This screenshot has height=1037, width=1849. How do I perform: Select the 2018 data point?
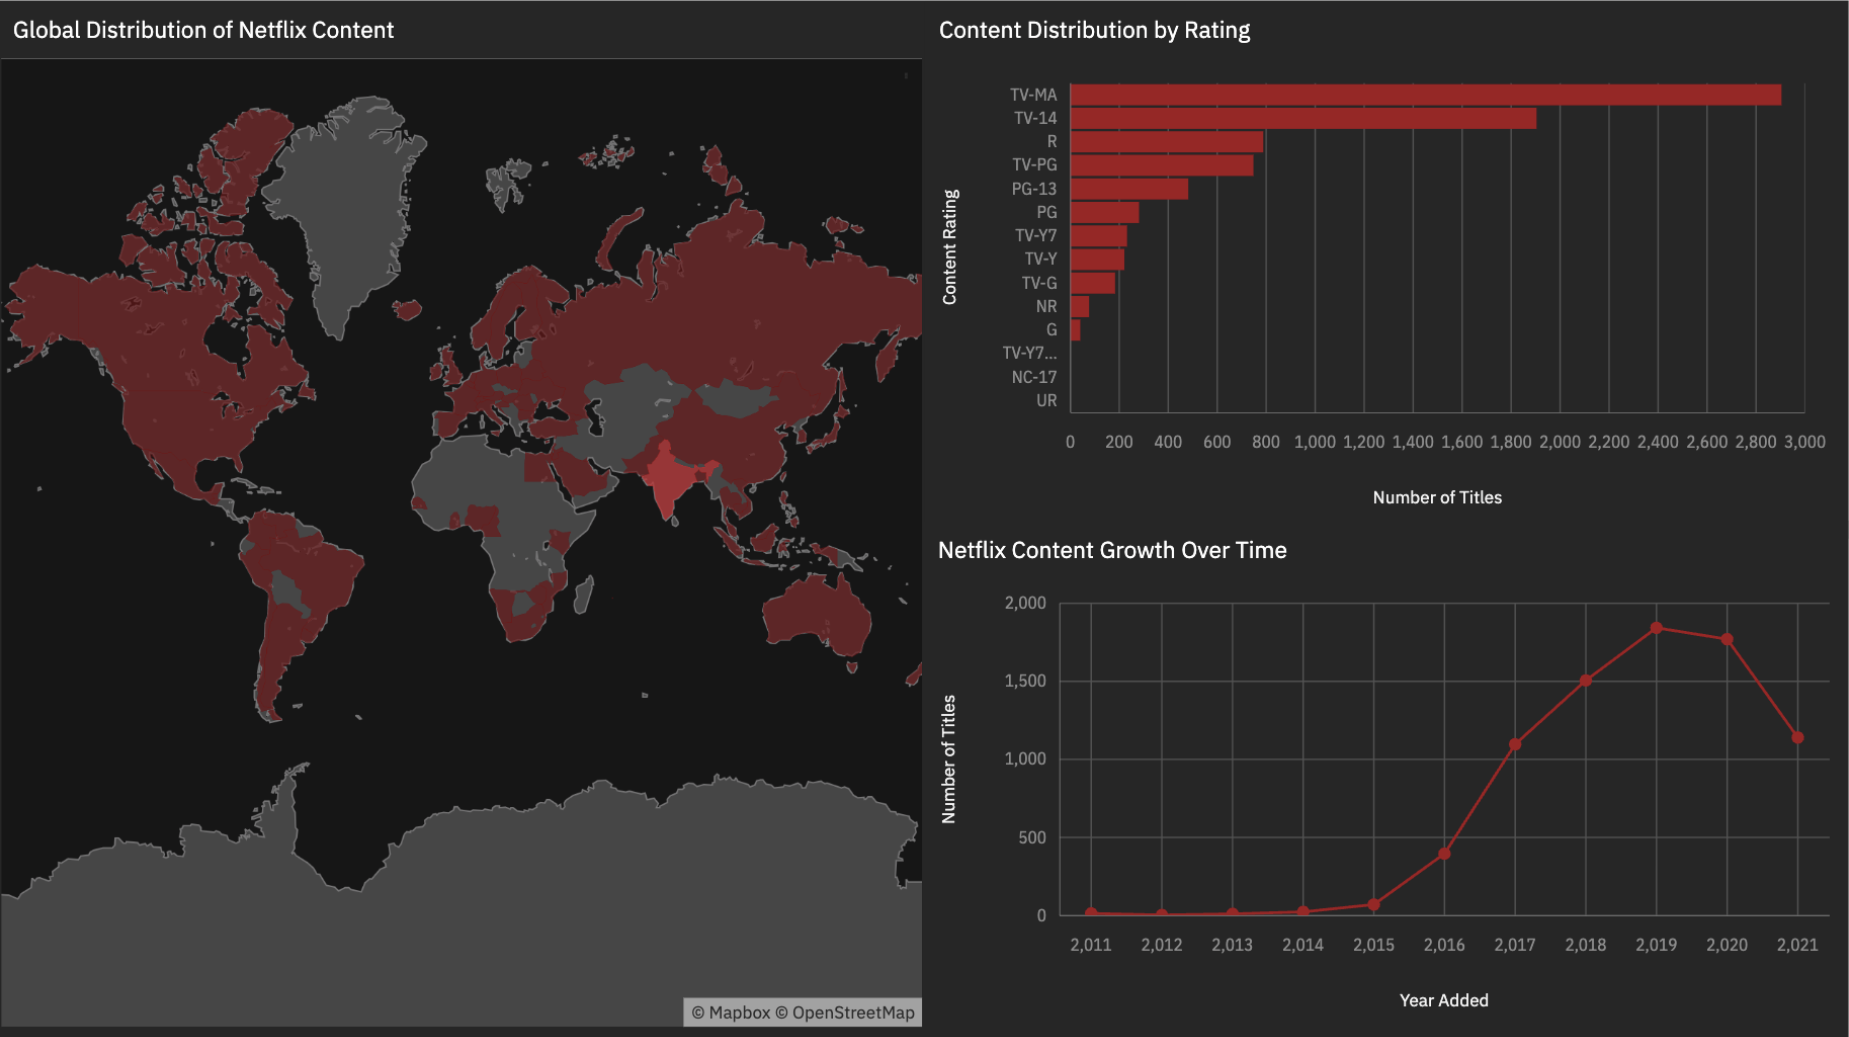(x=1586, y=680)
